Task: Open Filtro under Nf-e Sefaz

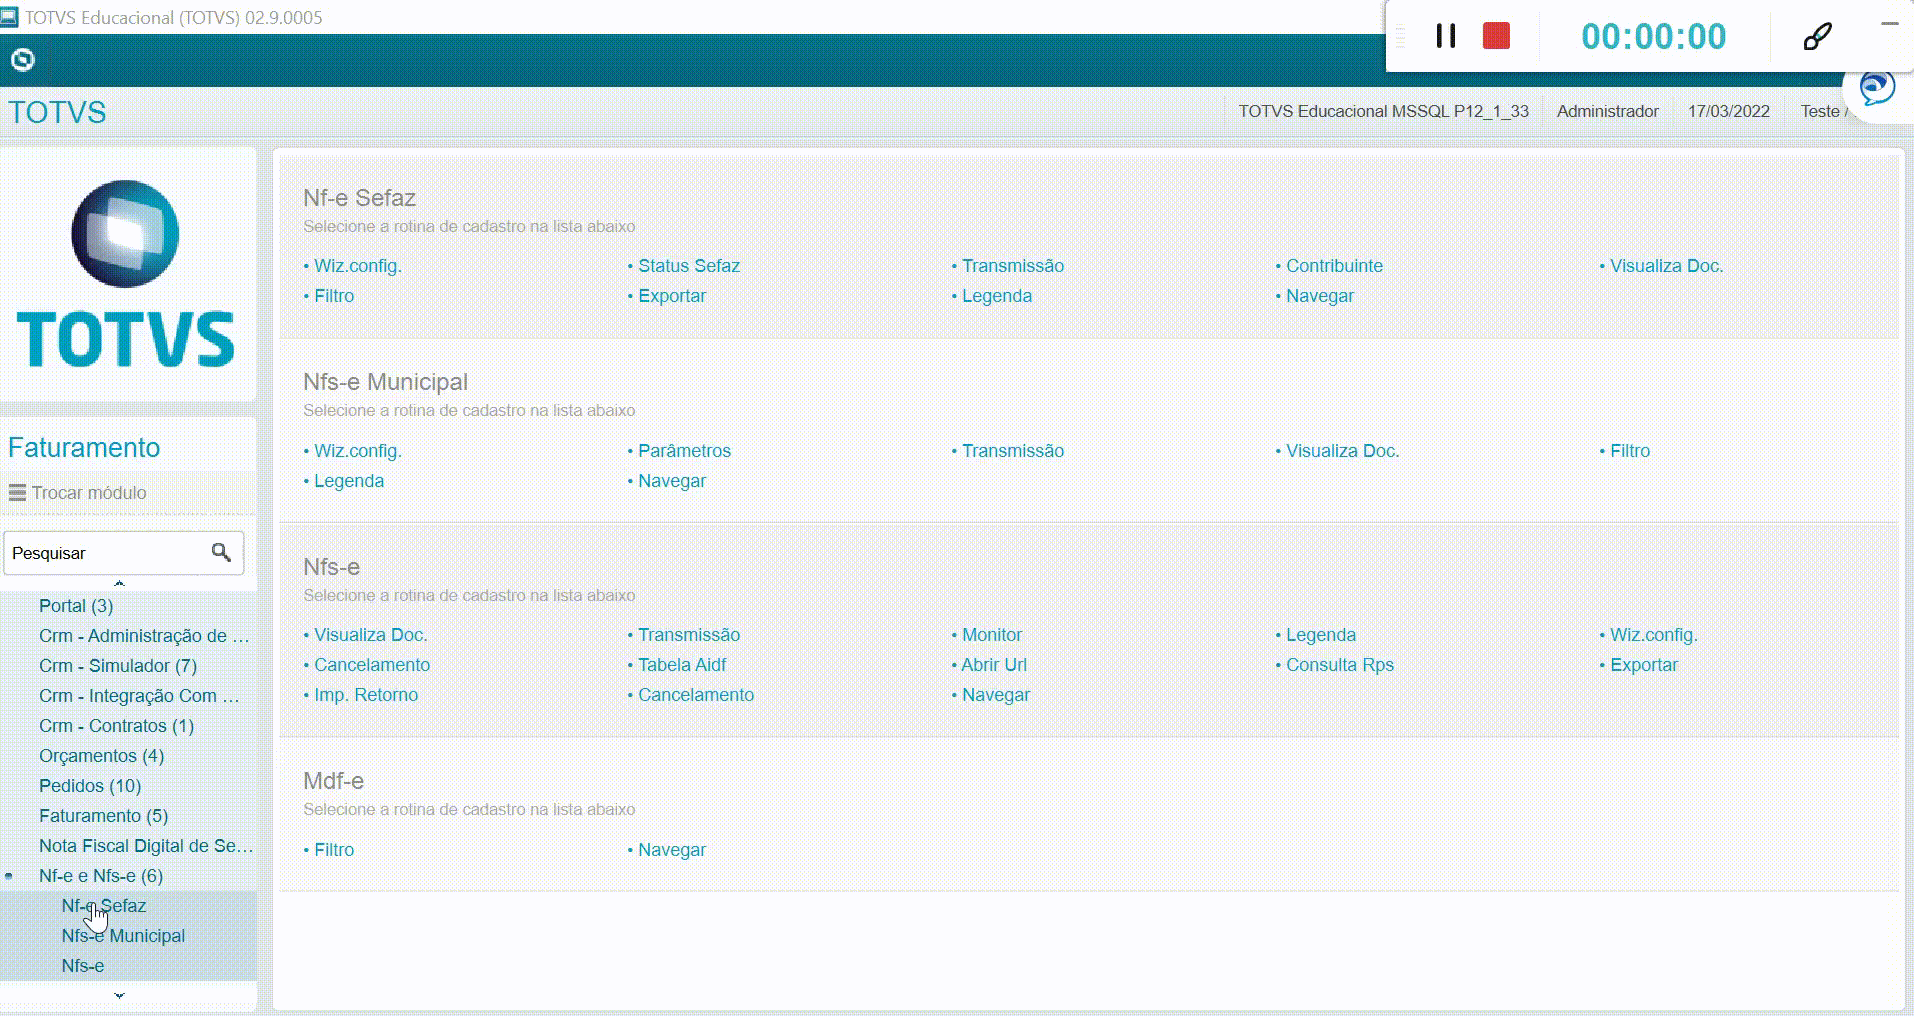Action: click(x=334, y=296)
